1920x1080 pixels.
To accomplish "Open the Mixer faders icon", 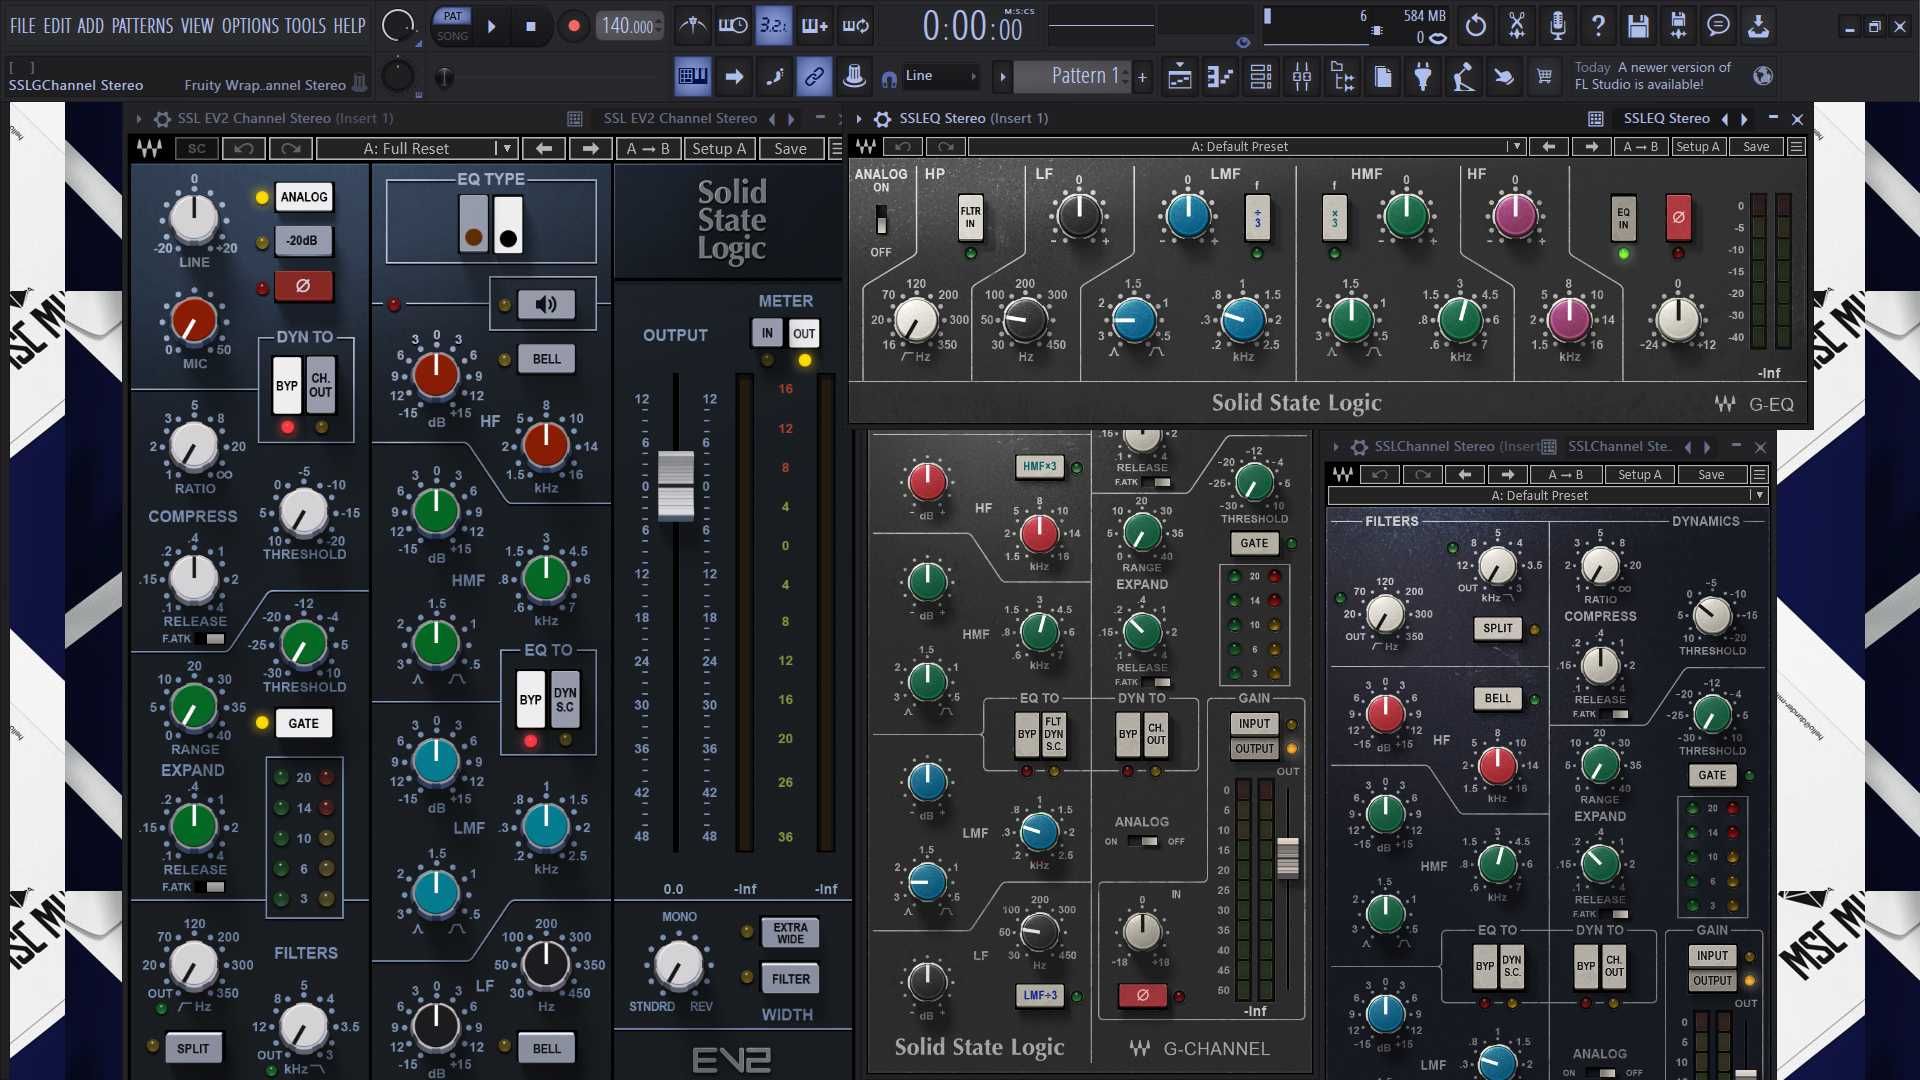I will [1302, 76].
